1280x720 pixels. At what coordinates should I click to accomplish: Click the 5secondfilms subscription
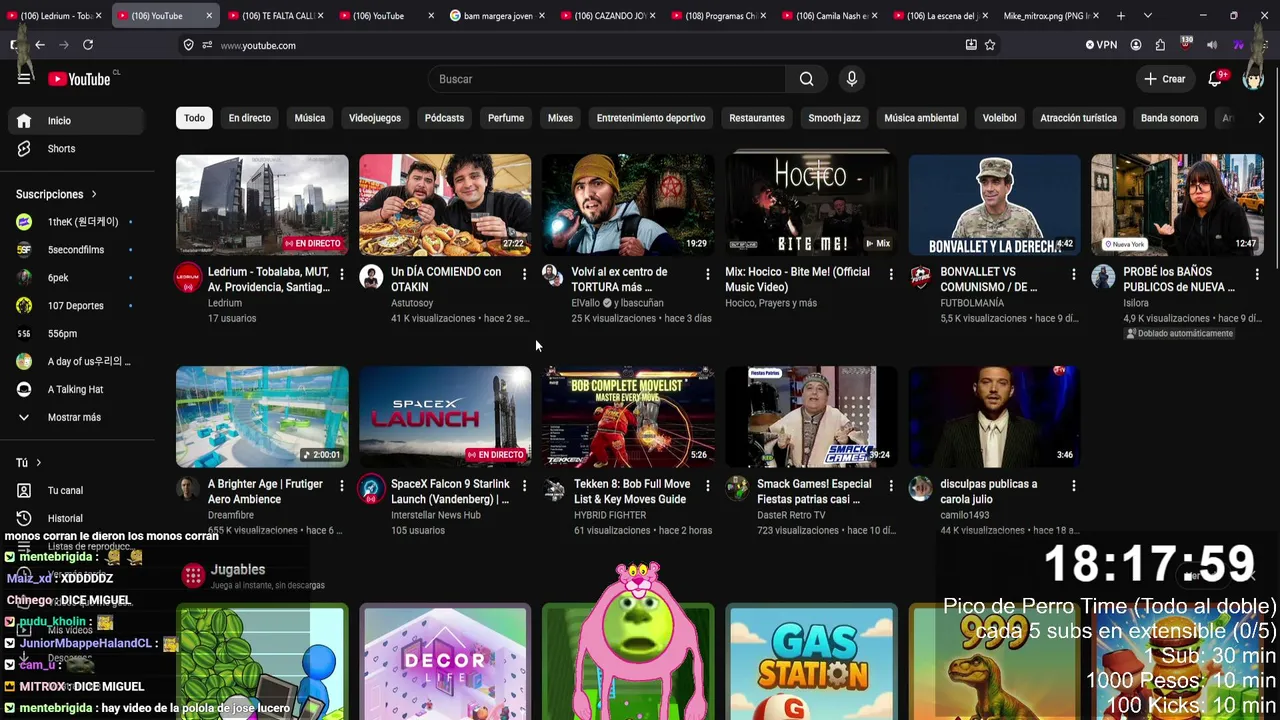(x=77, y=250)
